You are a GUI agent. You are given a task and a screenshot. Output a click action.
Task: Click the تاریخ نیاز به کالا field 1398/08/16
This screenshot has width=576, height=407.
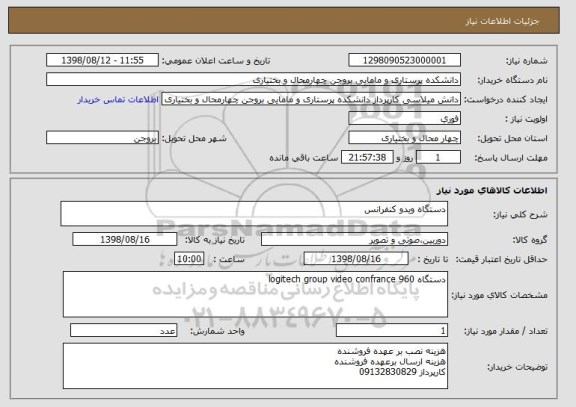(x=125, y=239)
